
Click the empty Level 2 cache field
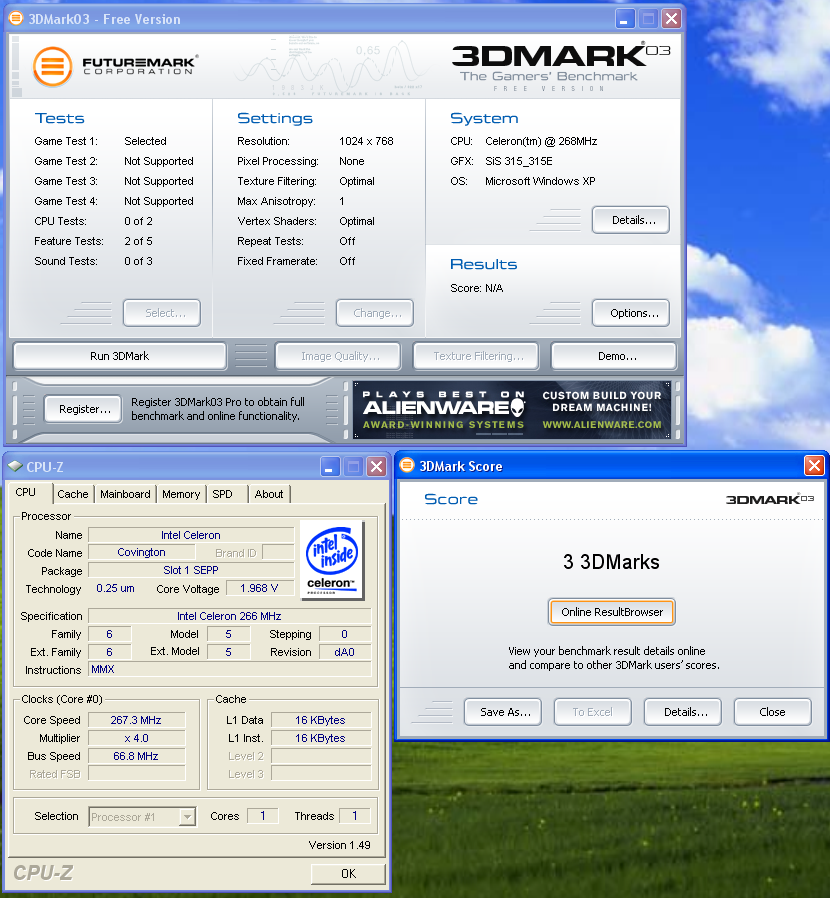(321, 756)
